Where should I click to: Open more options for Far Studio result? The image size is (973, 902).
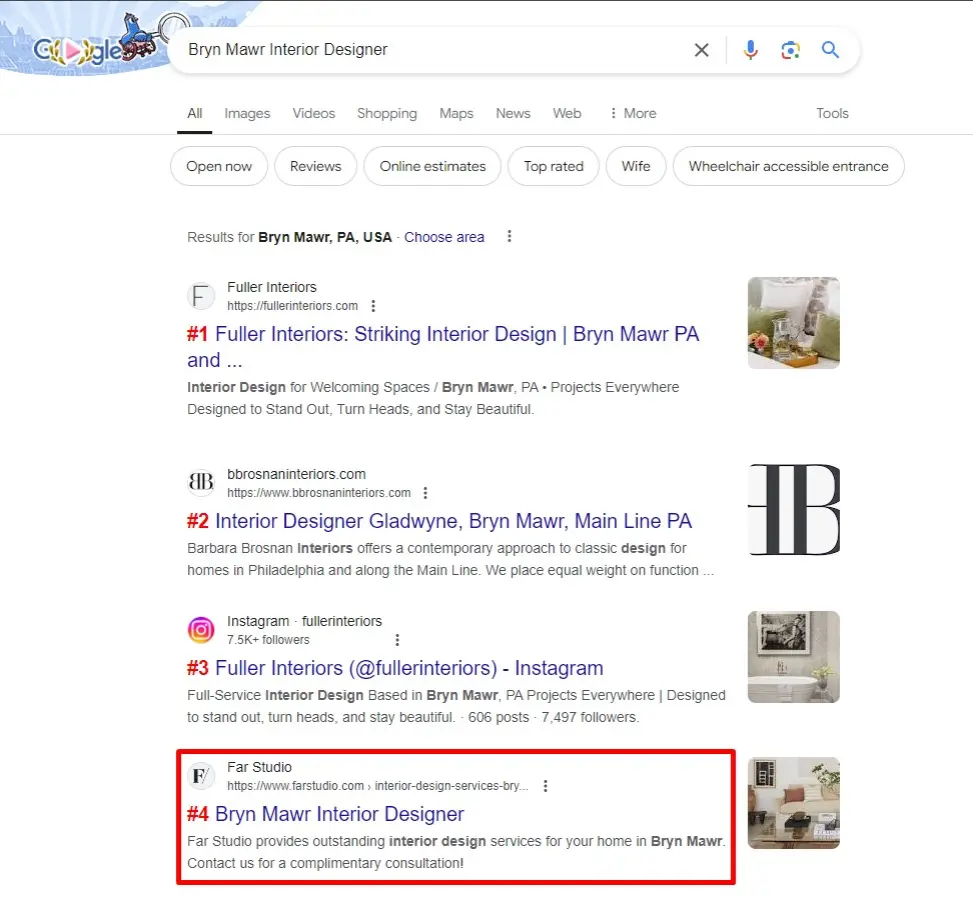[545, 786]
